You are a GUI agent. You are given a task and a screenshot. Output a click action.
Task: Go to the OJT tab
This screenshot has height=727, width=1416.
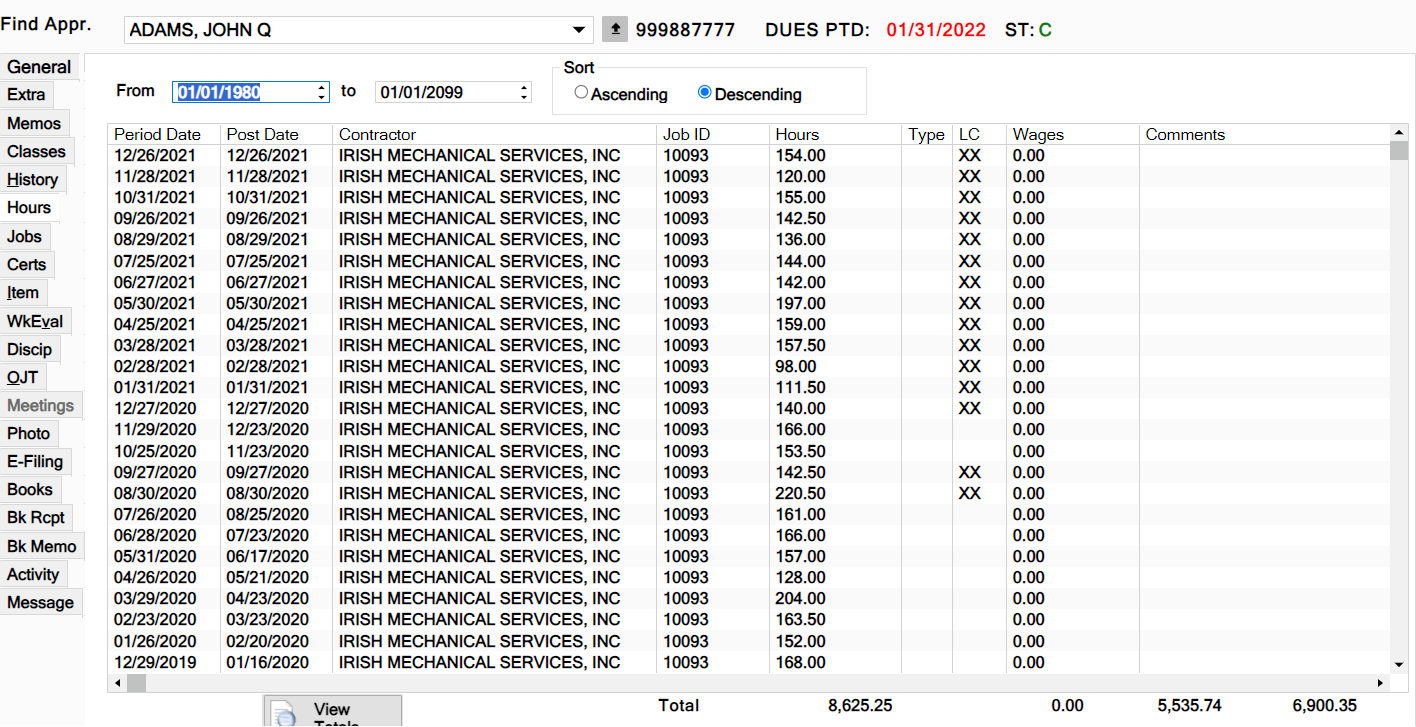[23, 377]
